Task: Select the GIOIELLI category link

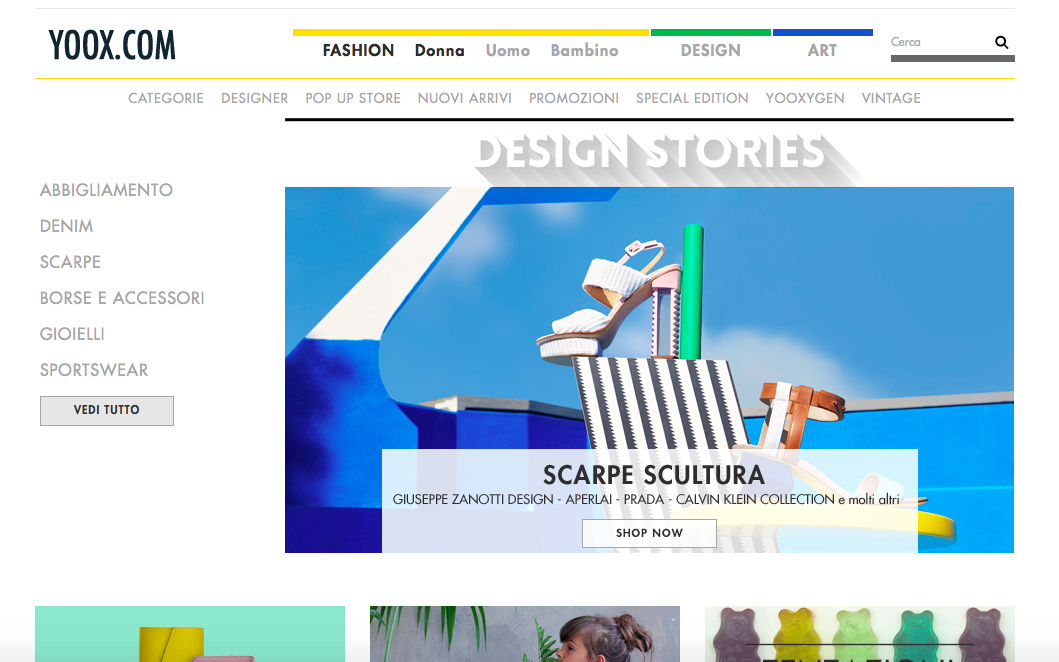Action: click(x=72, y=334)
